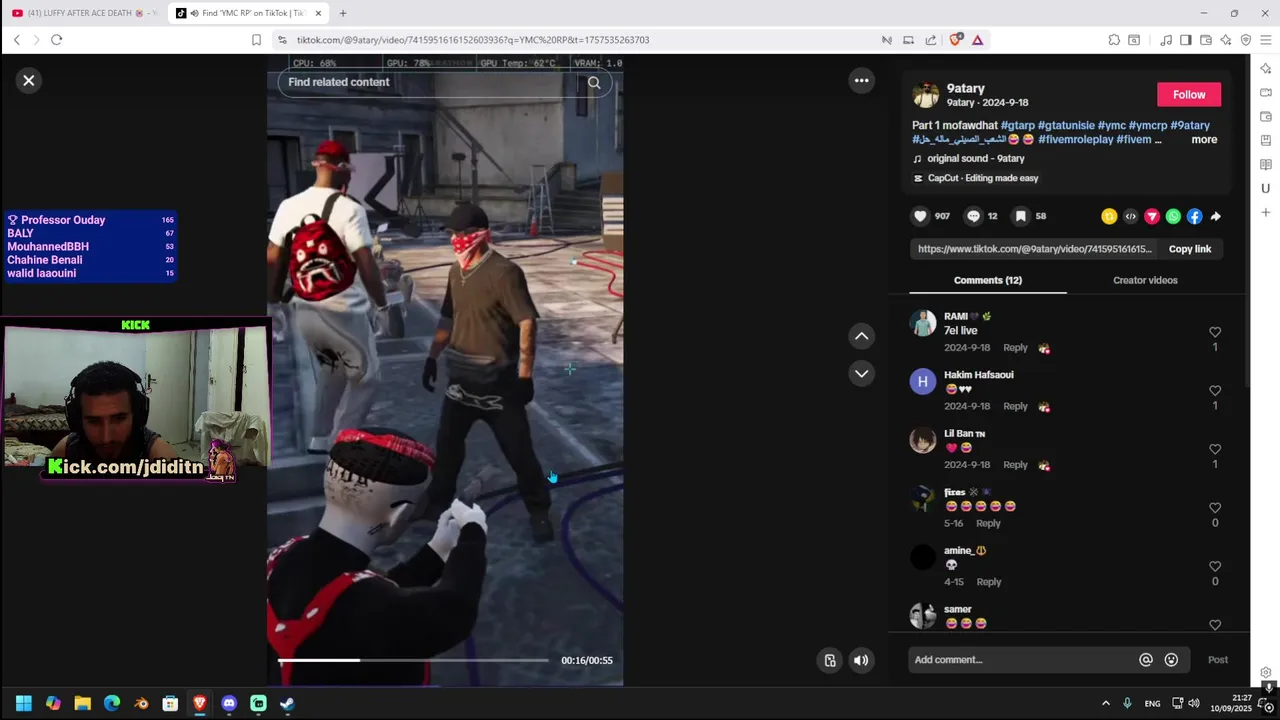Screen dimensions: 1280x720
Task: Go to the next video with down chevron
Action: (x=861, y=373)
